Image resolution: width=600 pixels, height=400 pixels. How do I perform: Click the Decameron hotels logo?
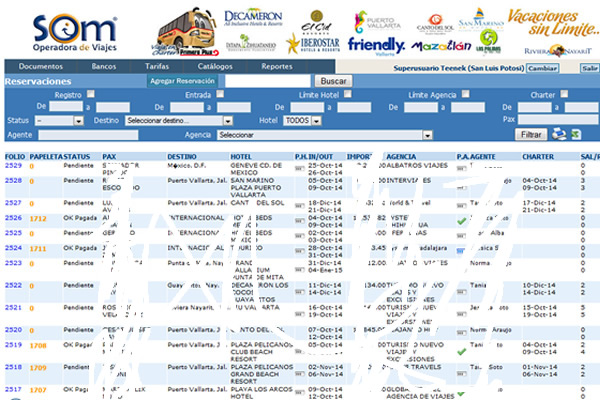pos(253,18)
